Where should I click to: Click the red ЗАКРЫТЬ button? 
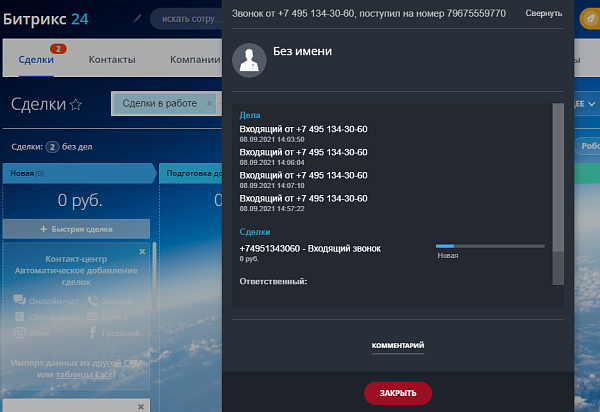point(398,393)
